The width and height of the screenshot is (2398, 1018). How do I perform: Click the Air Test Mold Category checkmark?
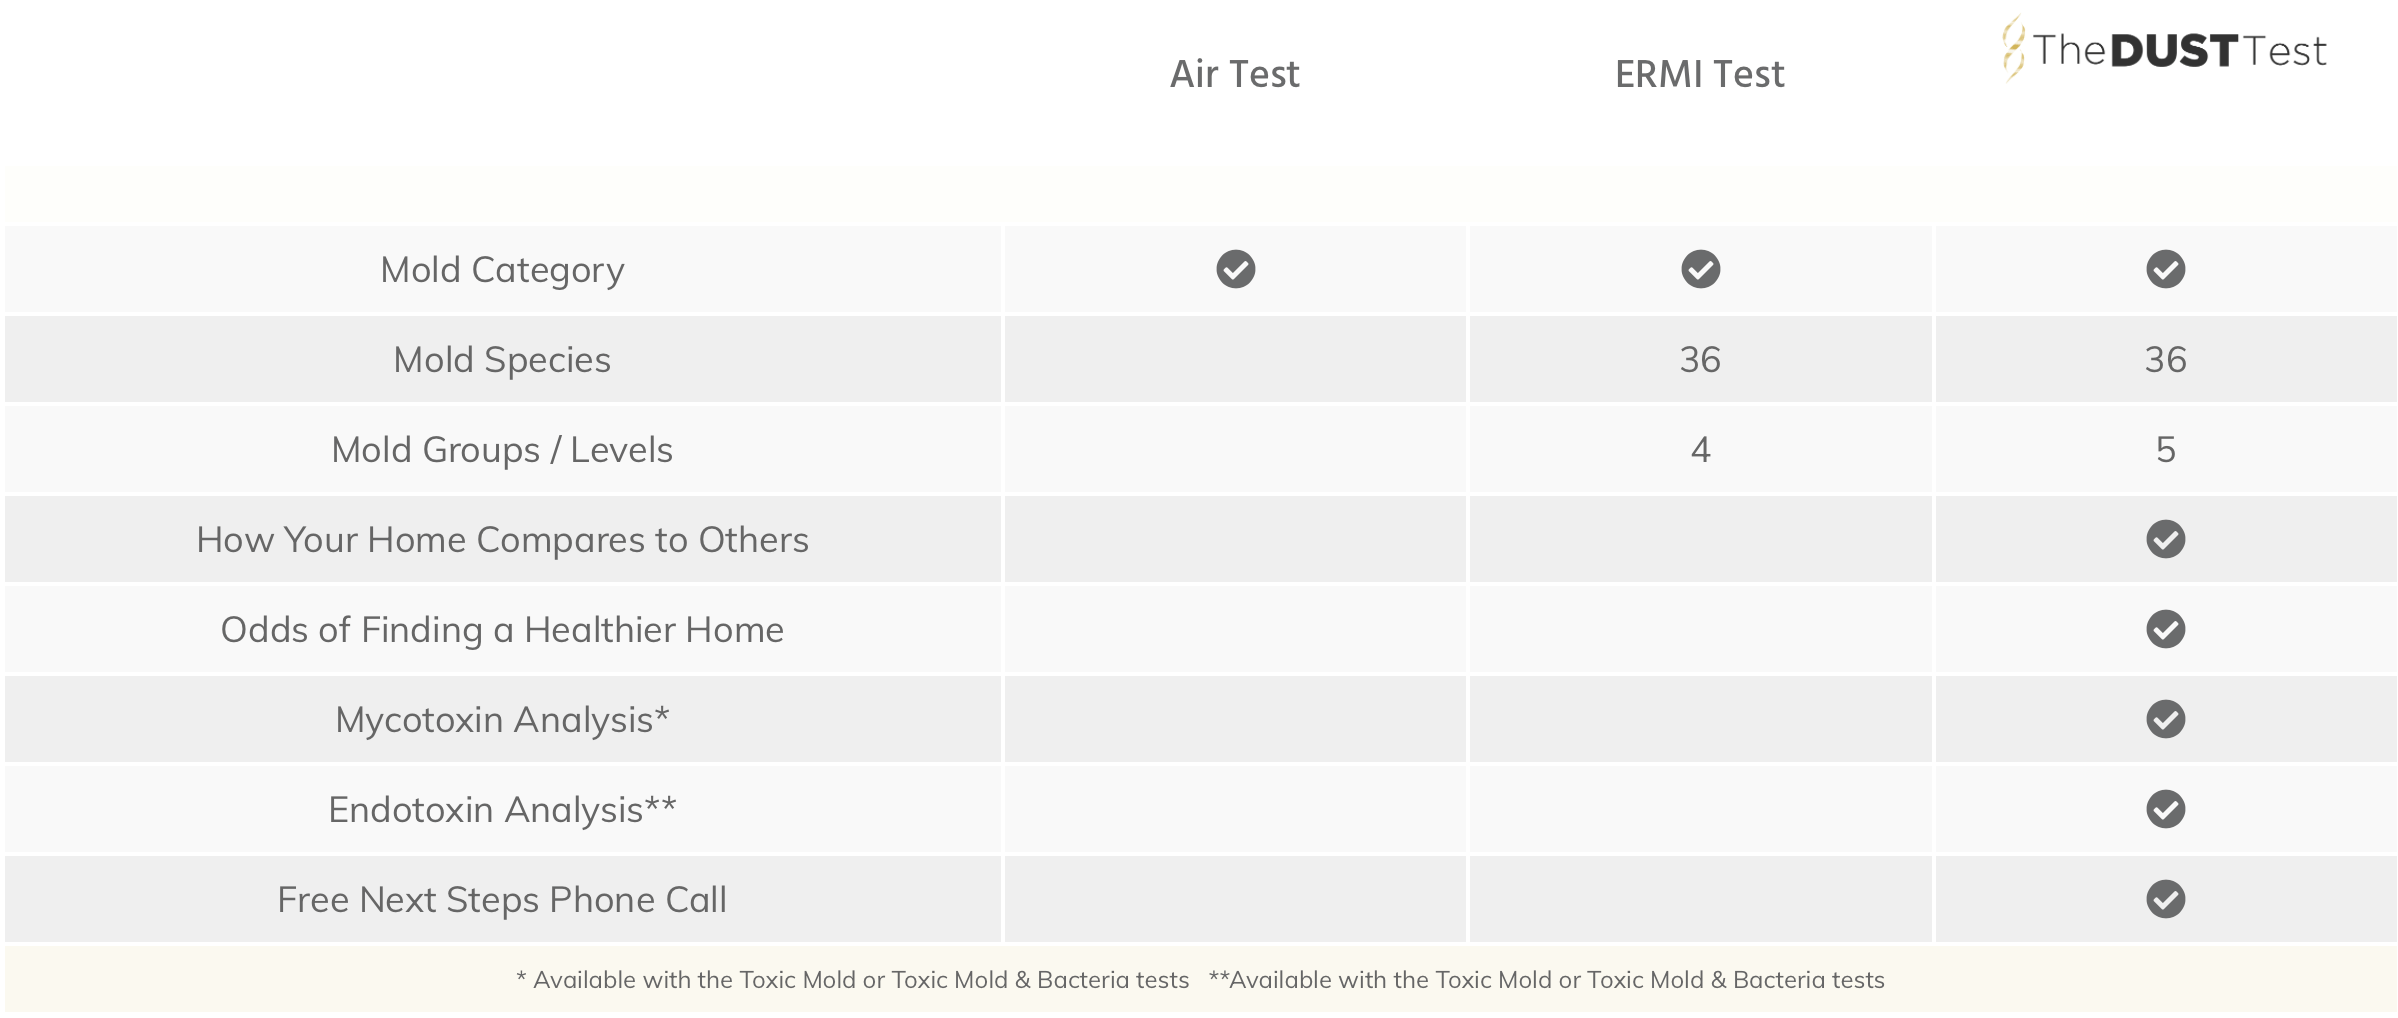point(1235,269)
